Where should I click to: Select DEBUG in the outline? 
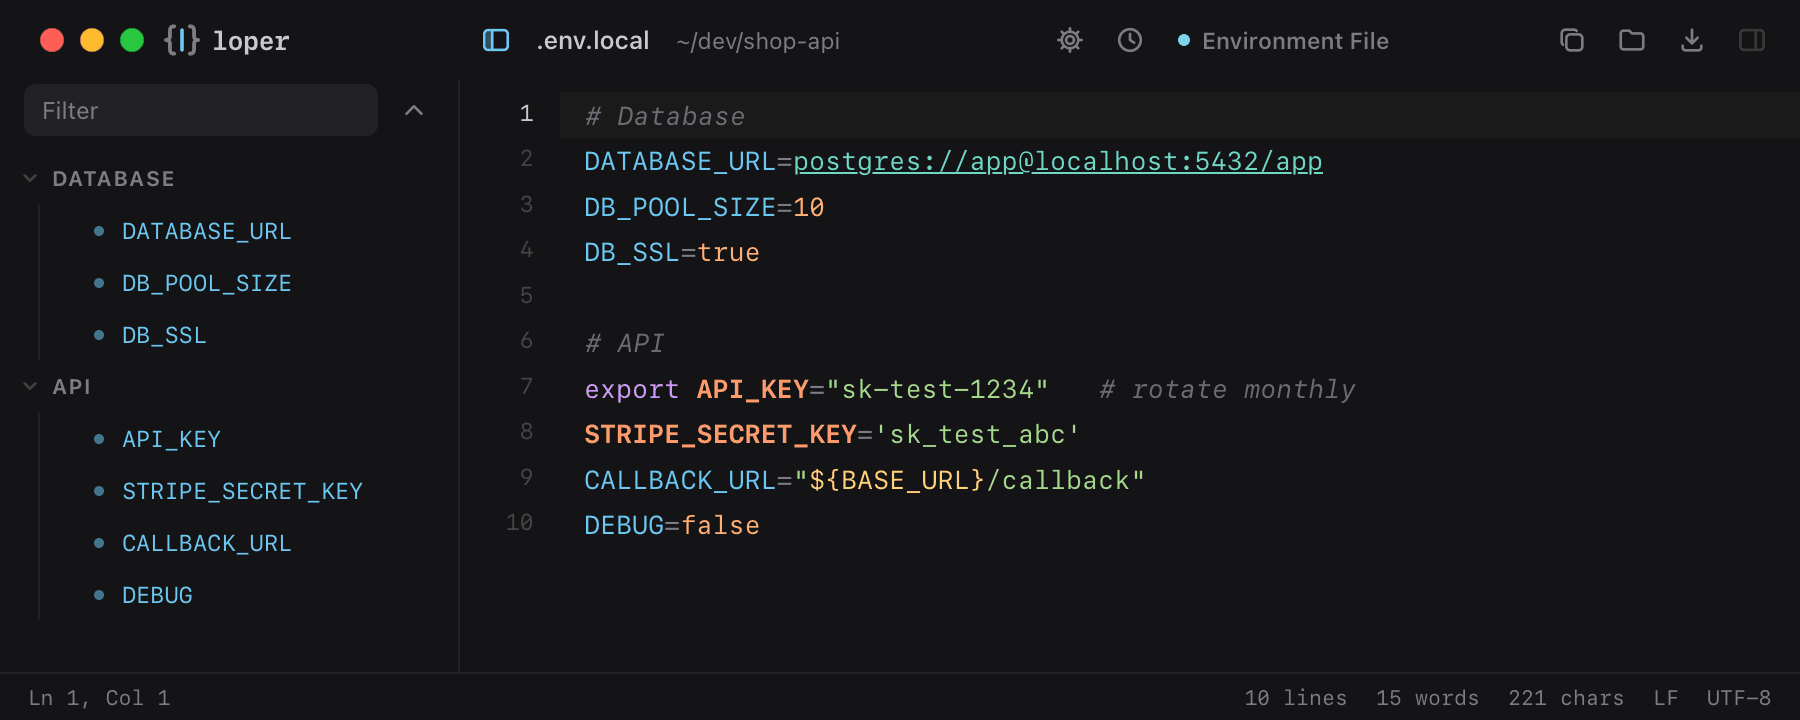pyautogui.click(x=157, y=595)
